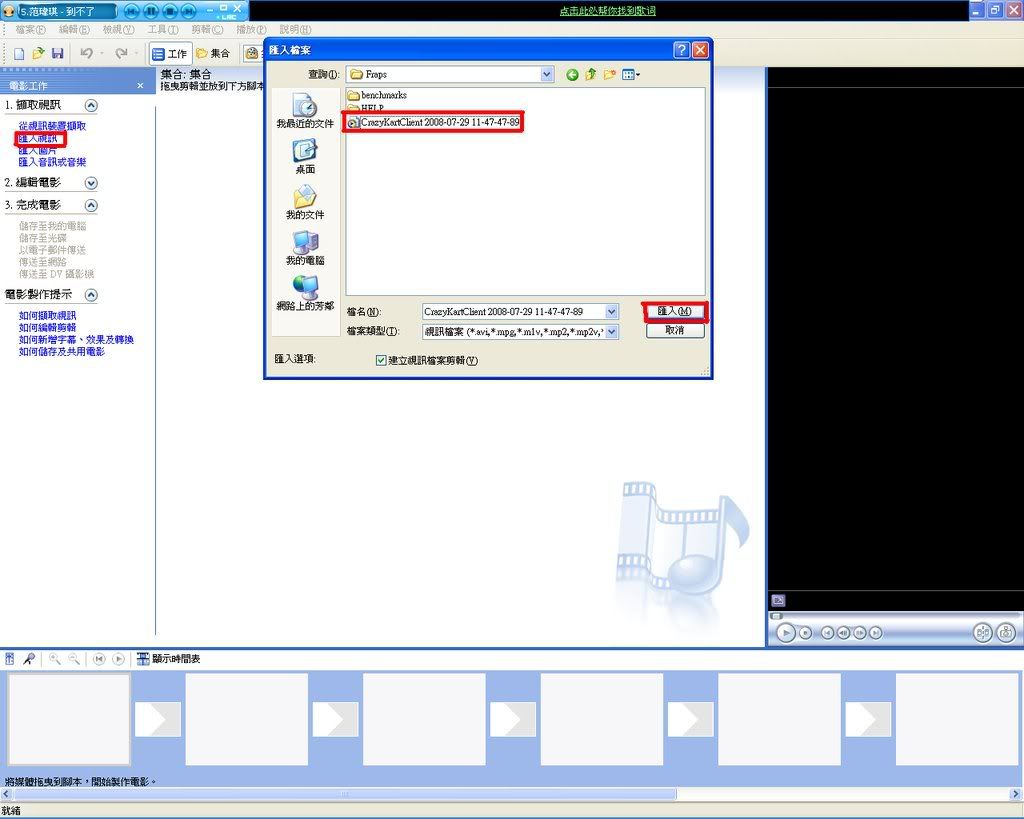The width and height of the screenshot is (1024, 819).
Task: Go back using the green arrow icon
Action: point(572,75)
